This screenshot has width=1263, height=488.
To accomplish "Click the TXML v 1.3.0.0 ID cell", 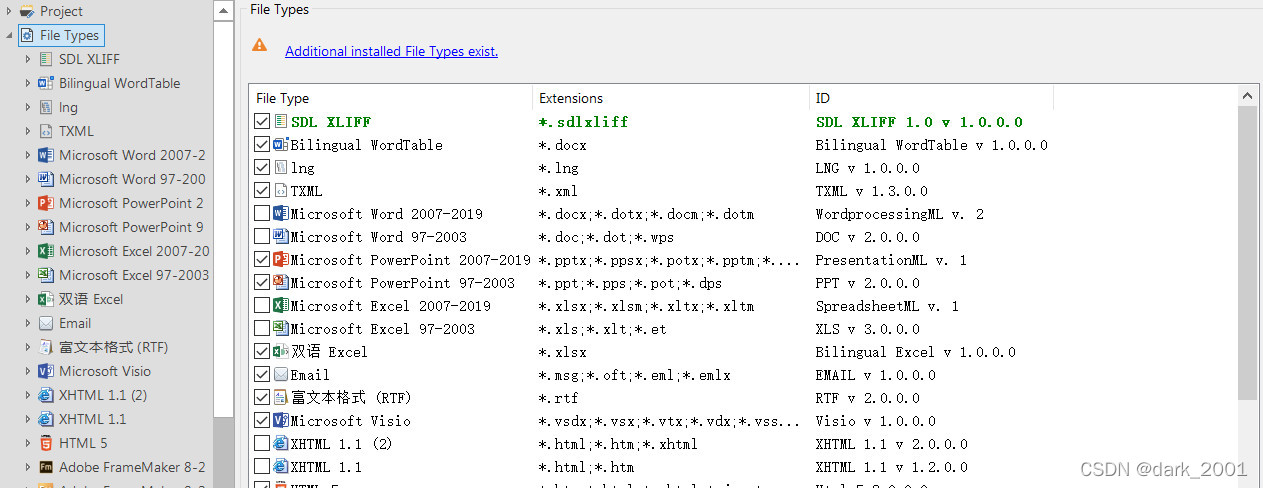I will tap(871, 191).
